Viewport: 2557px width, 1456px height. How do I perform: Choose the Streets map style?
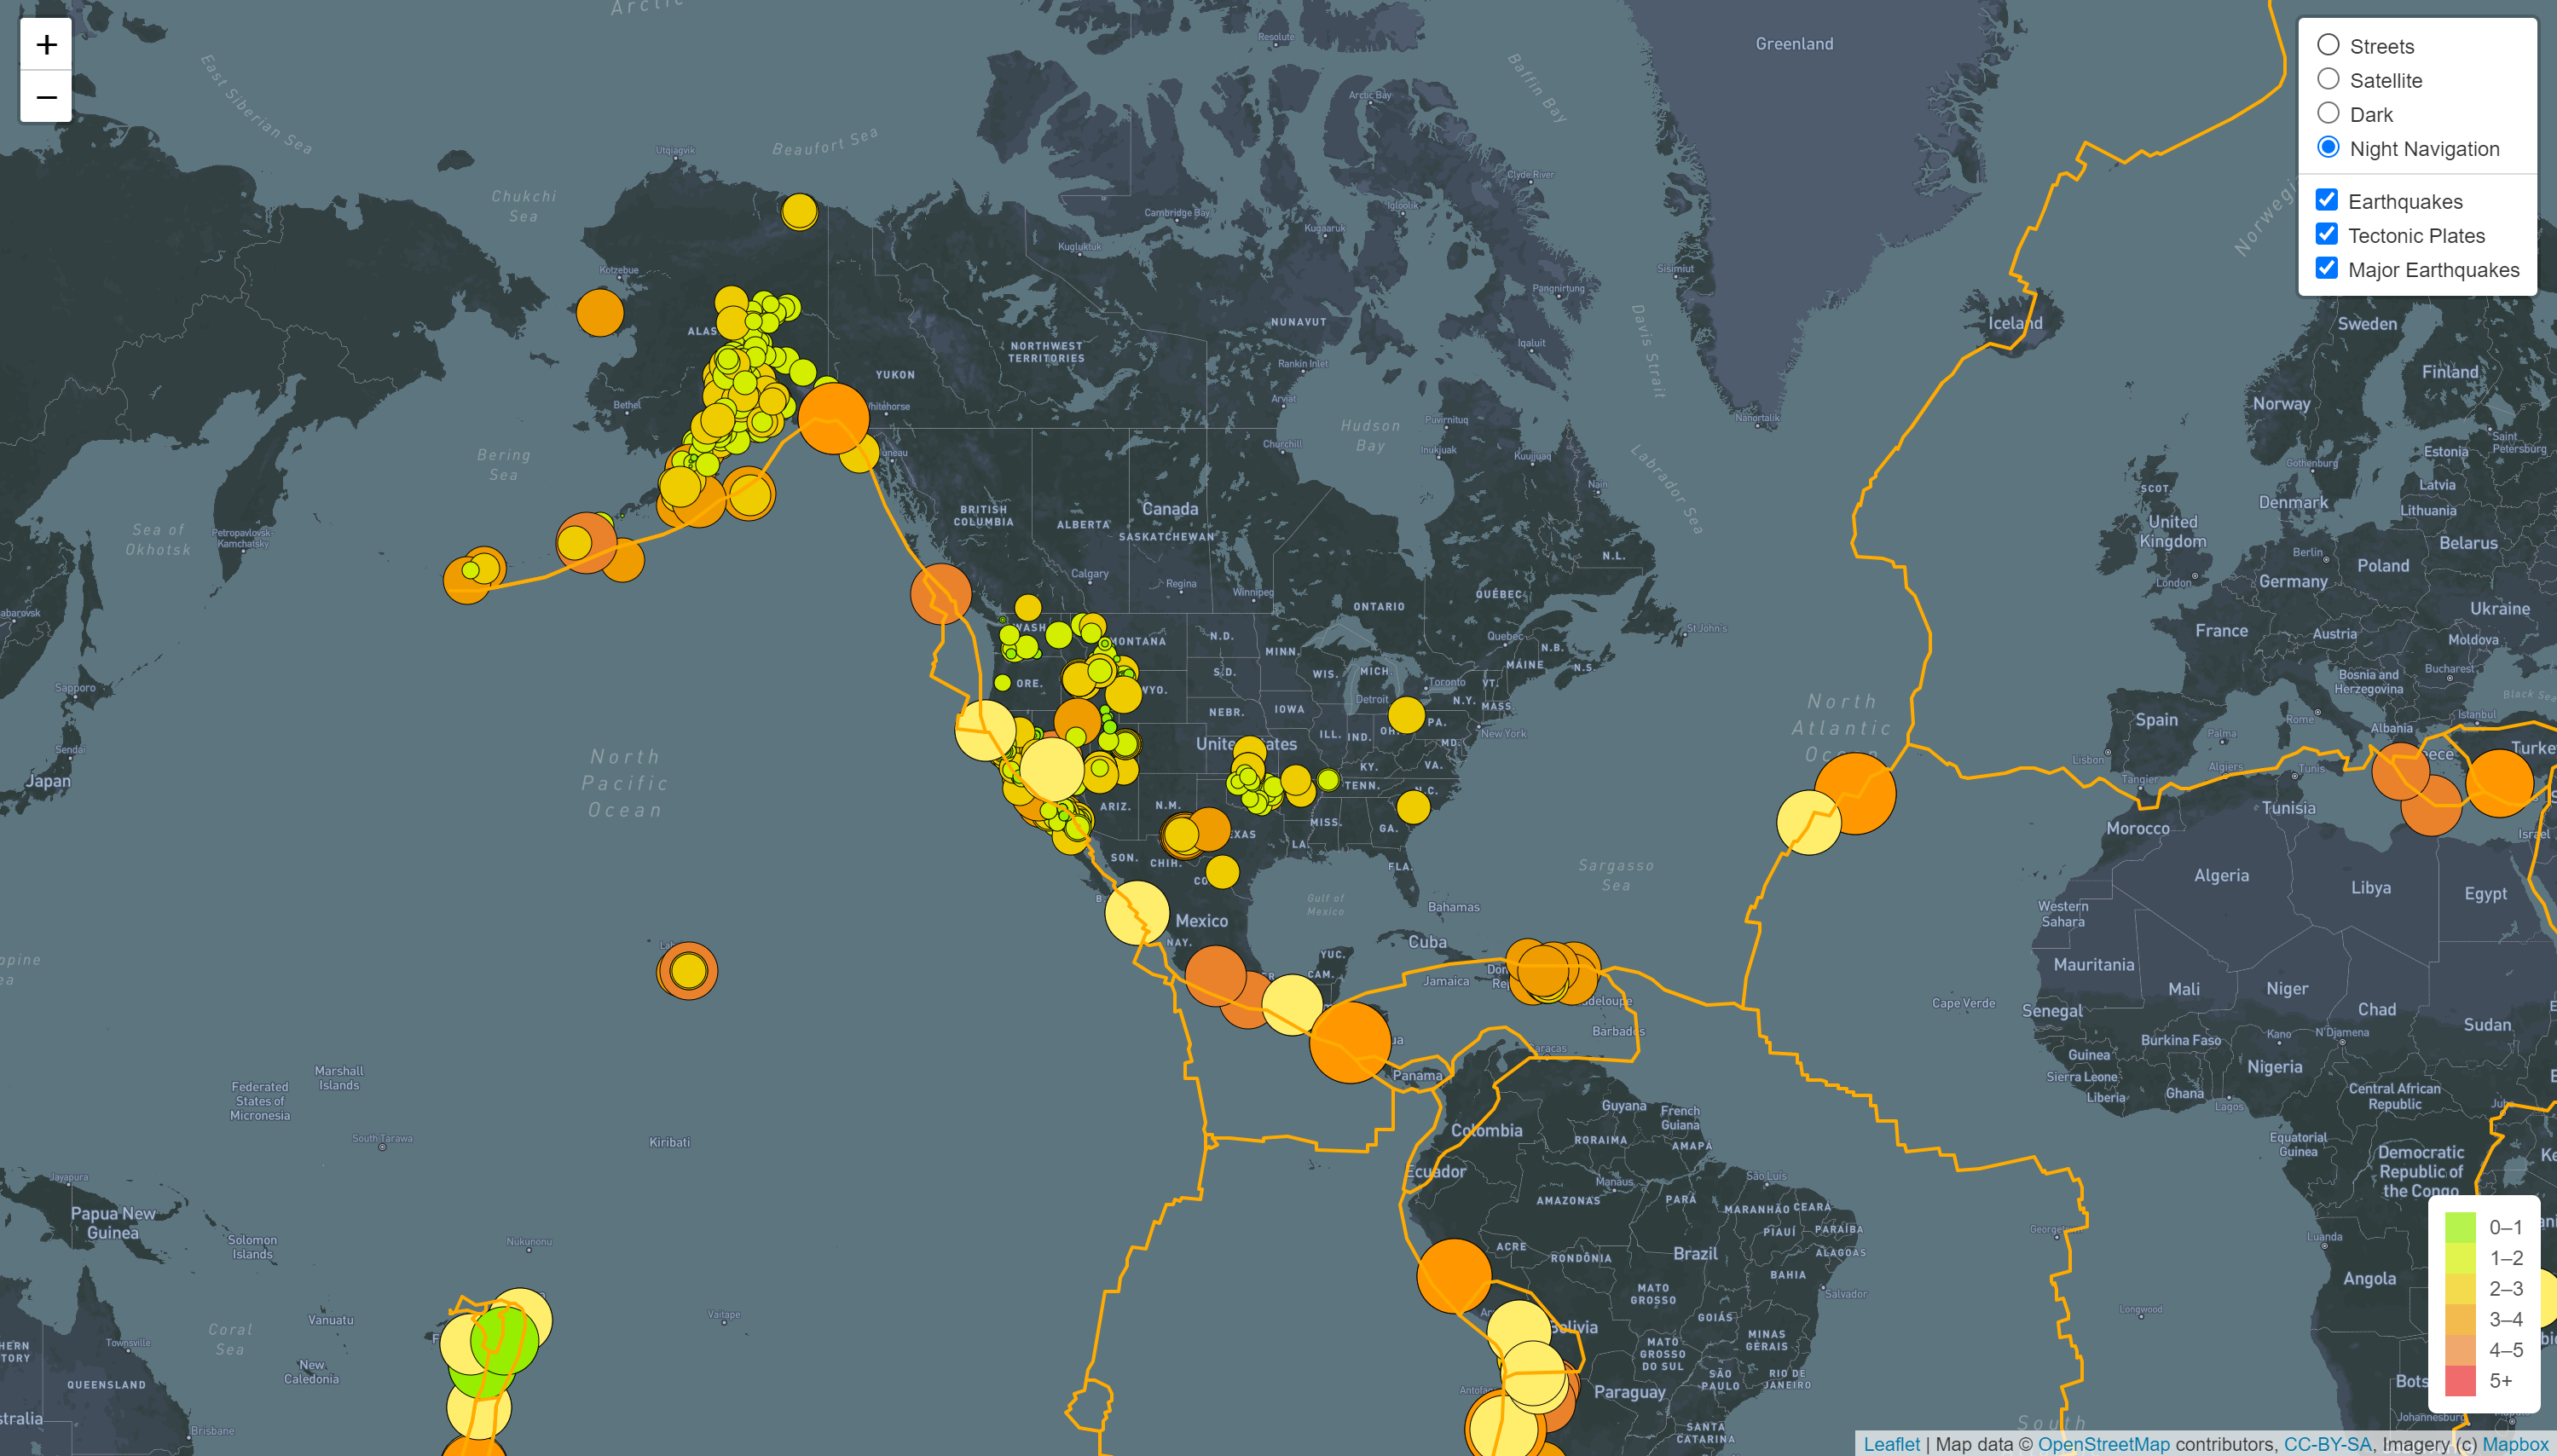point(2329,44)
